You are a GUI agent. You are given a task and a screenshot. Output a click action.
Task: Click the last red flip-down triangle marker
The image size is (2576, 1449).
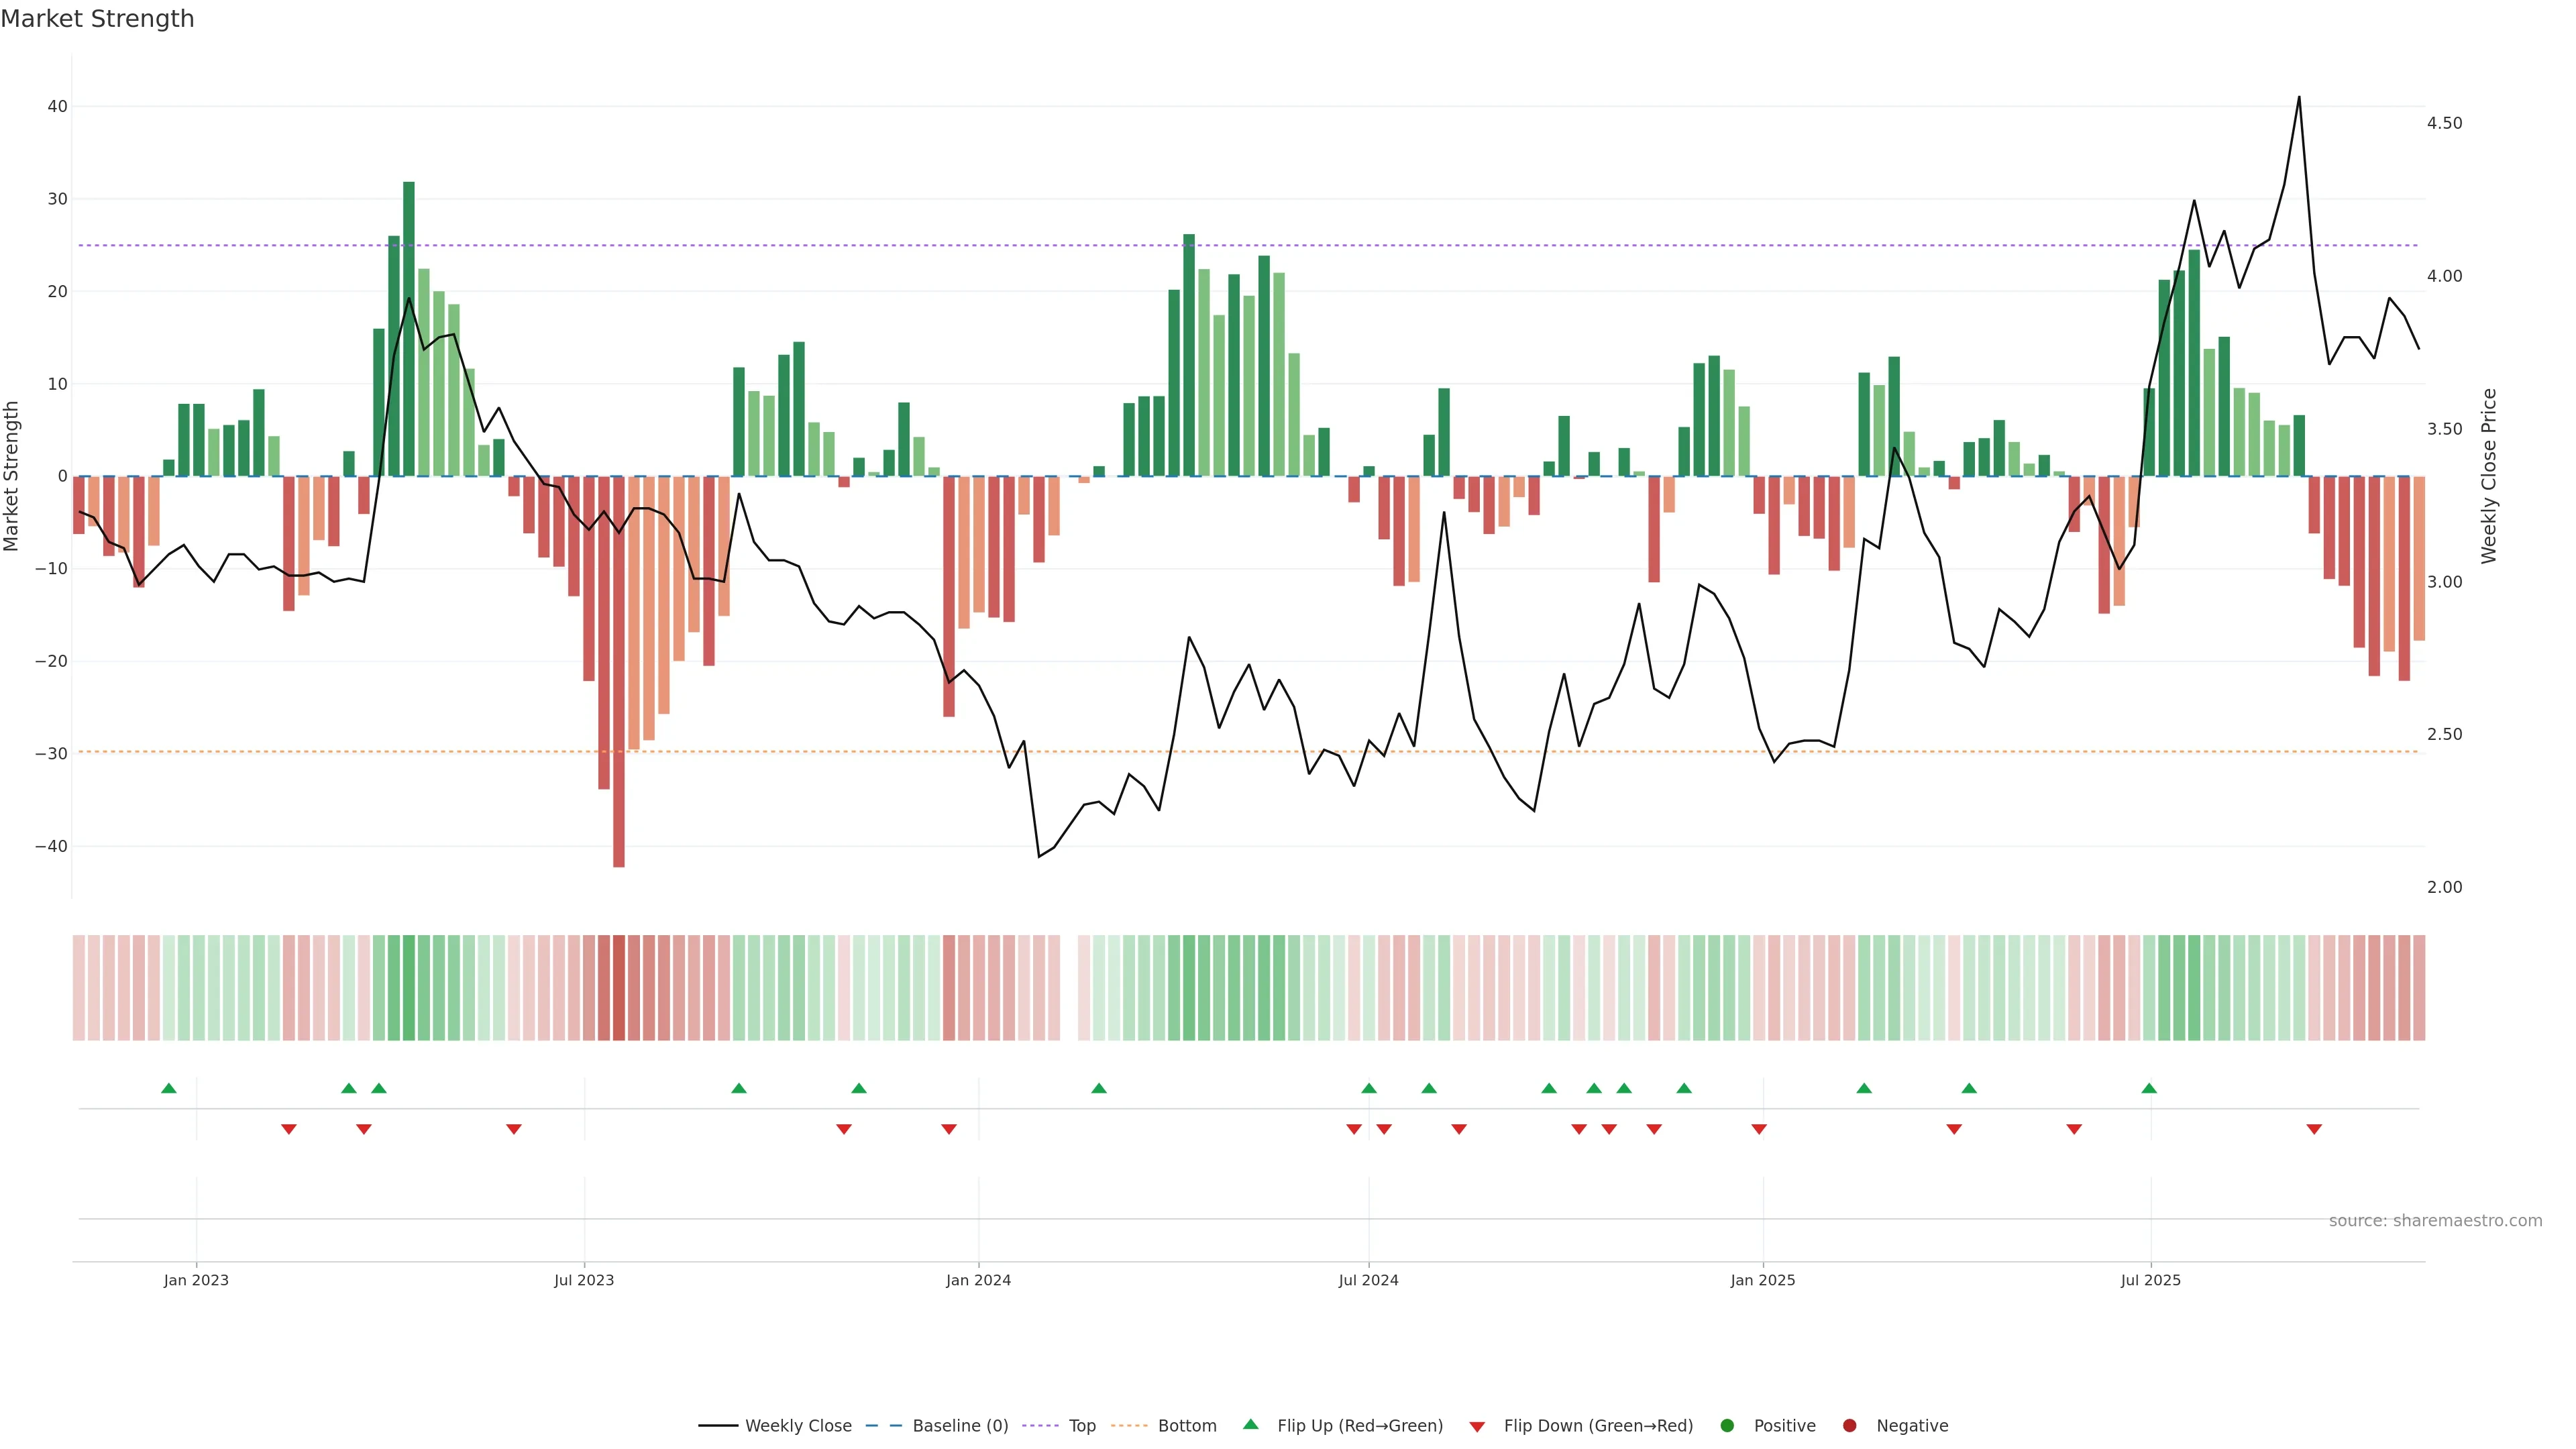[2314, 1129]
